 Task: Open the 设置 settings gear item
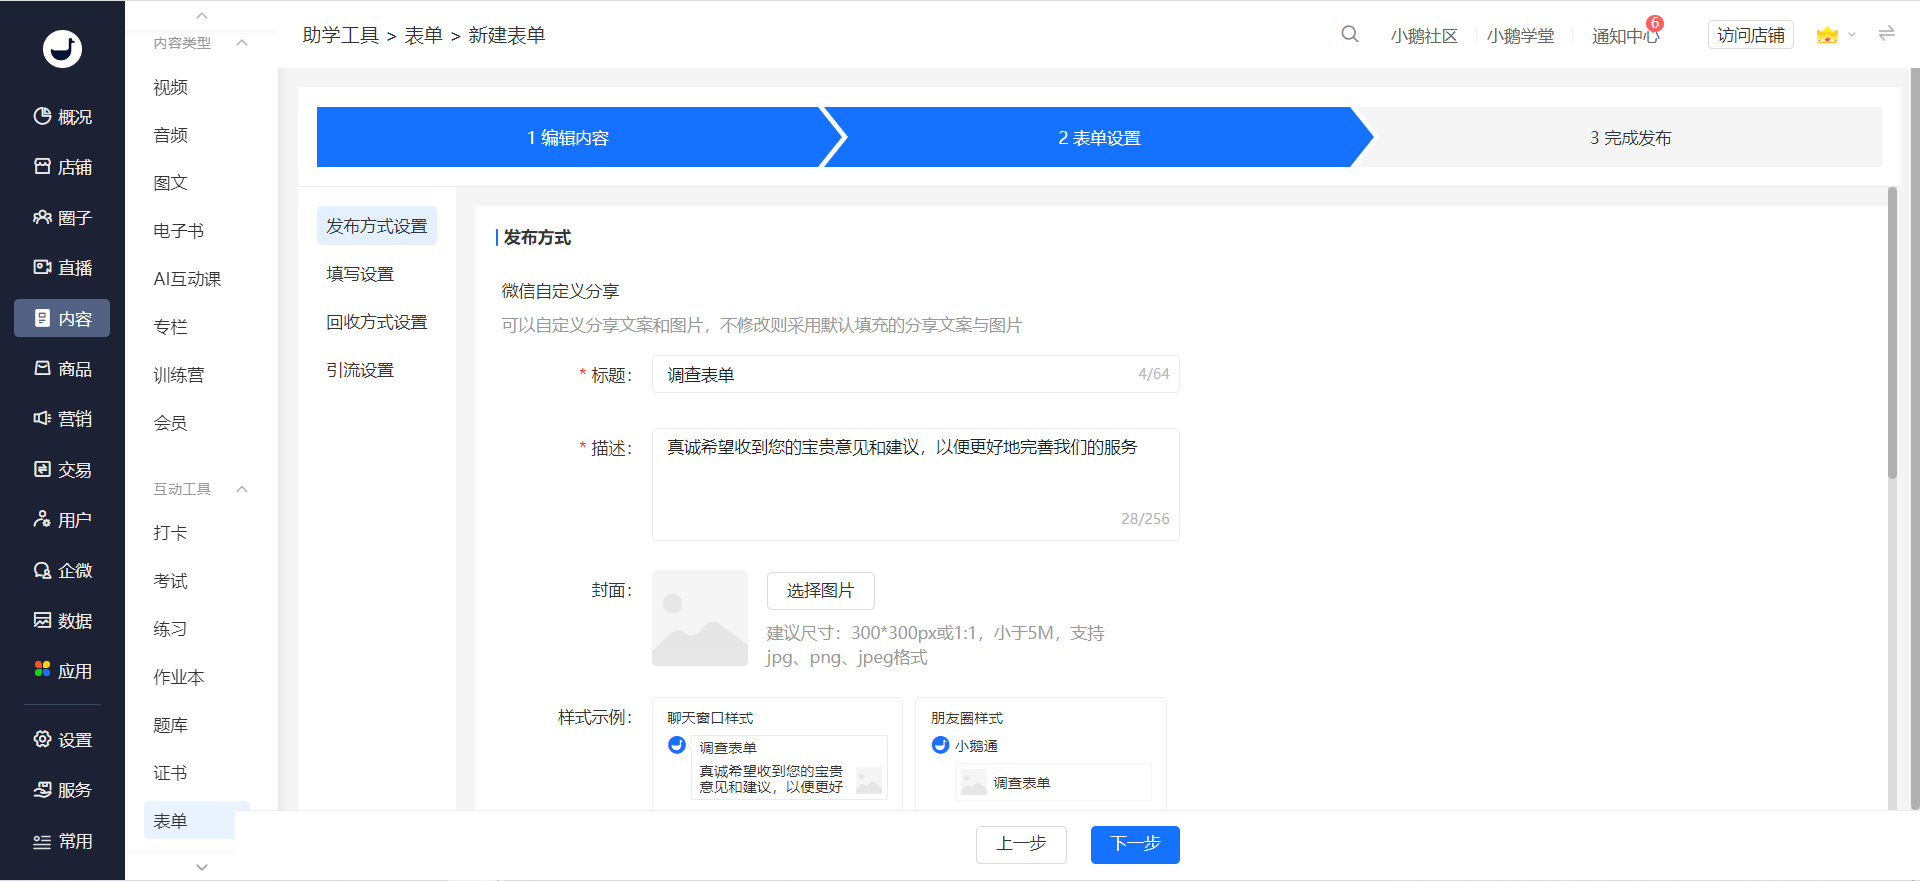click(62, 740)
